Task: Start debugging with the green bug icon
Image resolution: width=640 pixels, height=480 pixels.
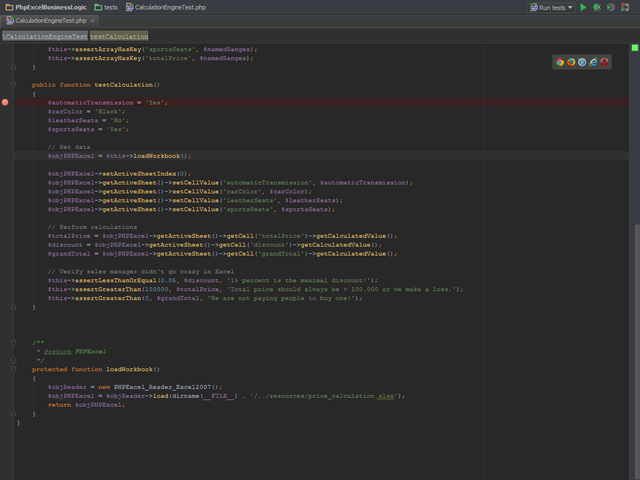Action: 597,7
